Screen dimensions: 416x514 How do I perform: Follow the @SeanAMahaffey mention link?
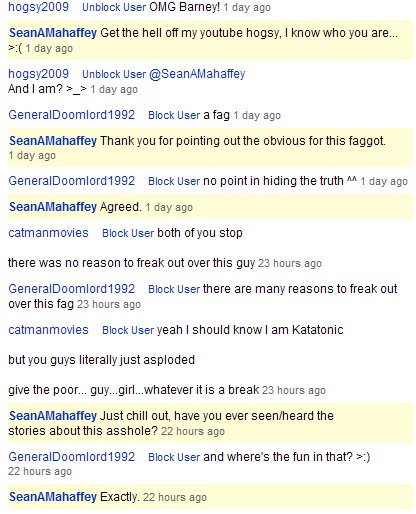197,74
